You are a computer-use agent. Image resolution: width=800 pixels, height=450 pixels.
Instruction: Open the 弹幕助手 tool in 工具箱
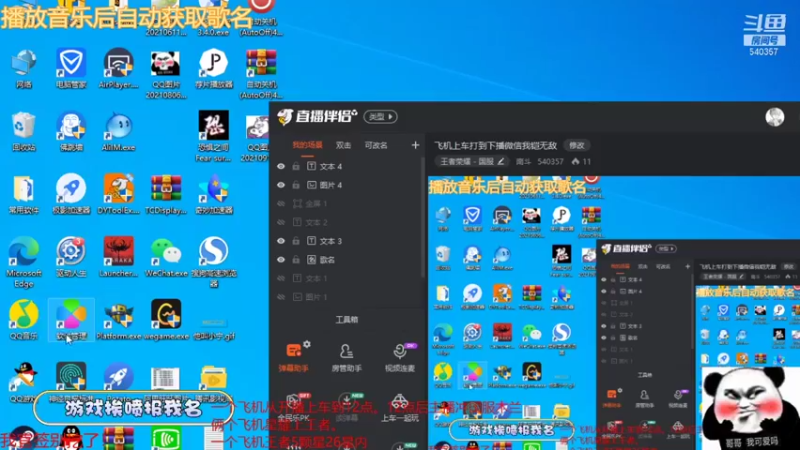(x=293, y=357)
